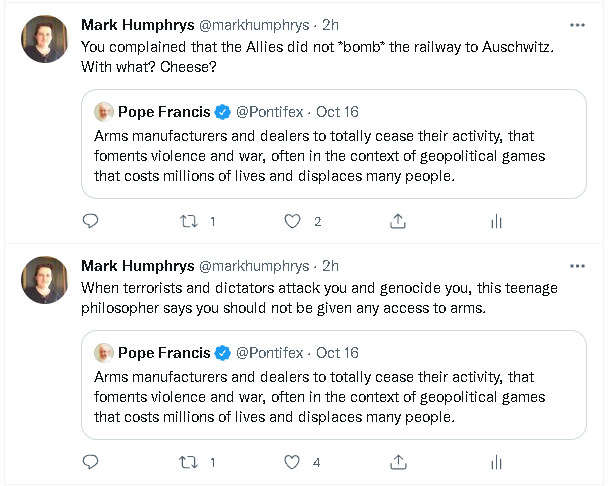Reply to the Auschwitz railway tweet

click(x=90, y=221)
